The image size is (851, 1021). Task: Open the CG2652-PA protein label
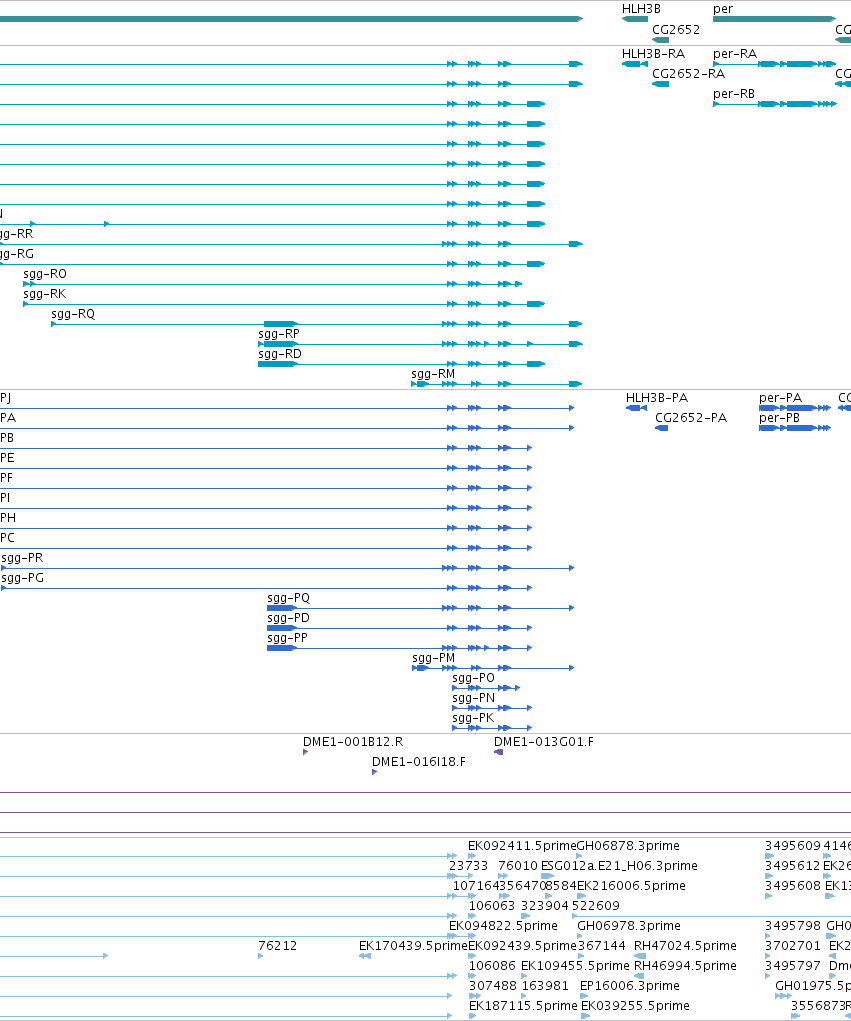[691, 418]
